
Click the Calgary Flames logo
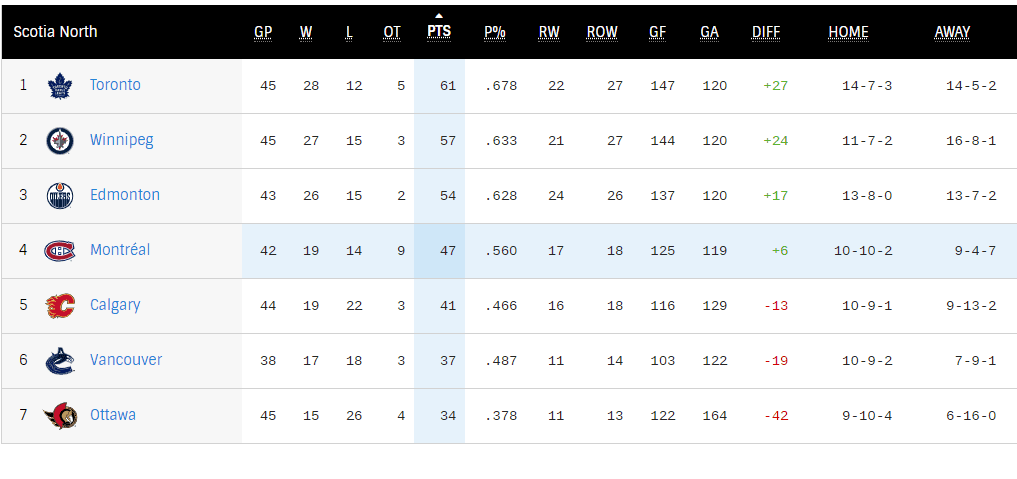[x=60, y=305]
